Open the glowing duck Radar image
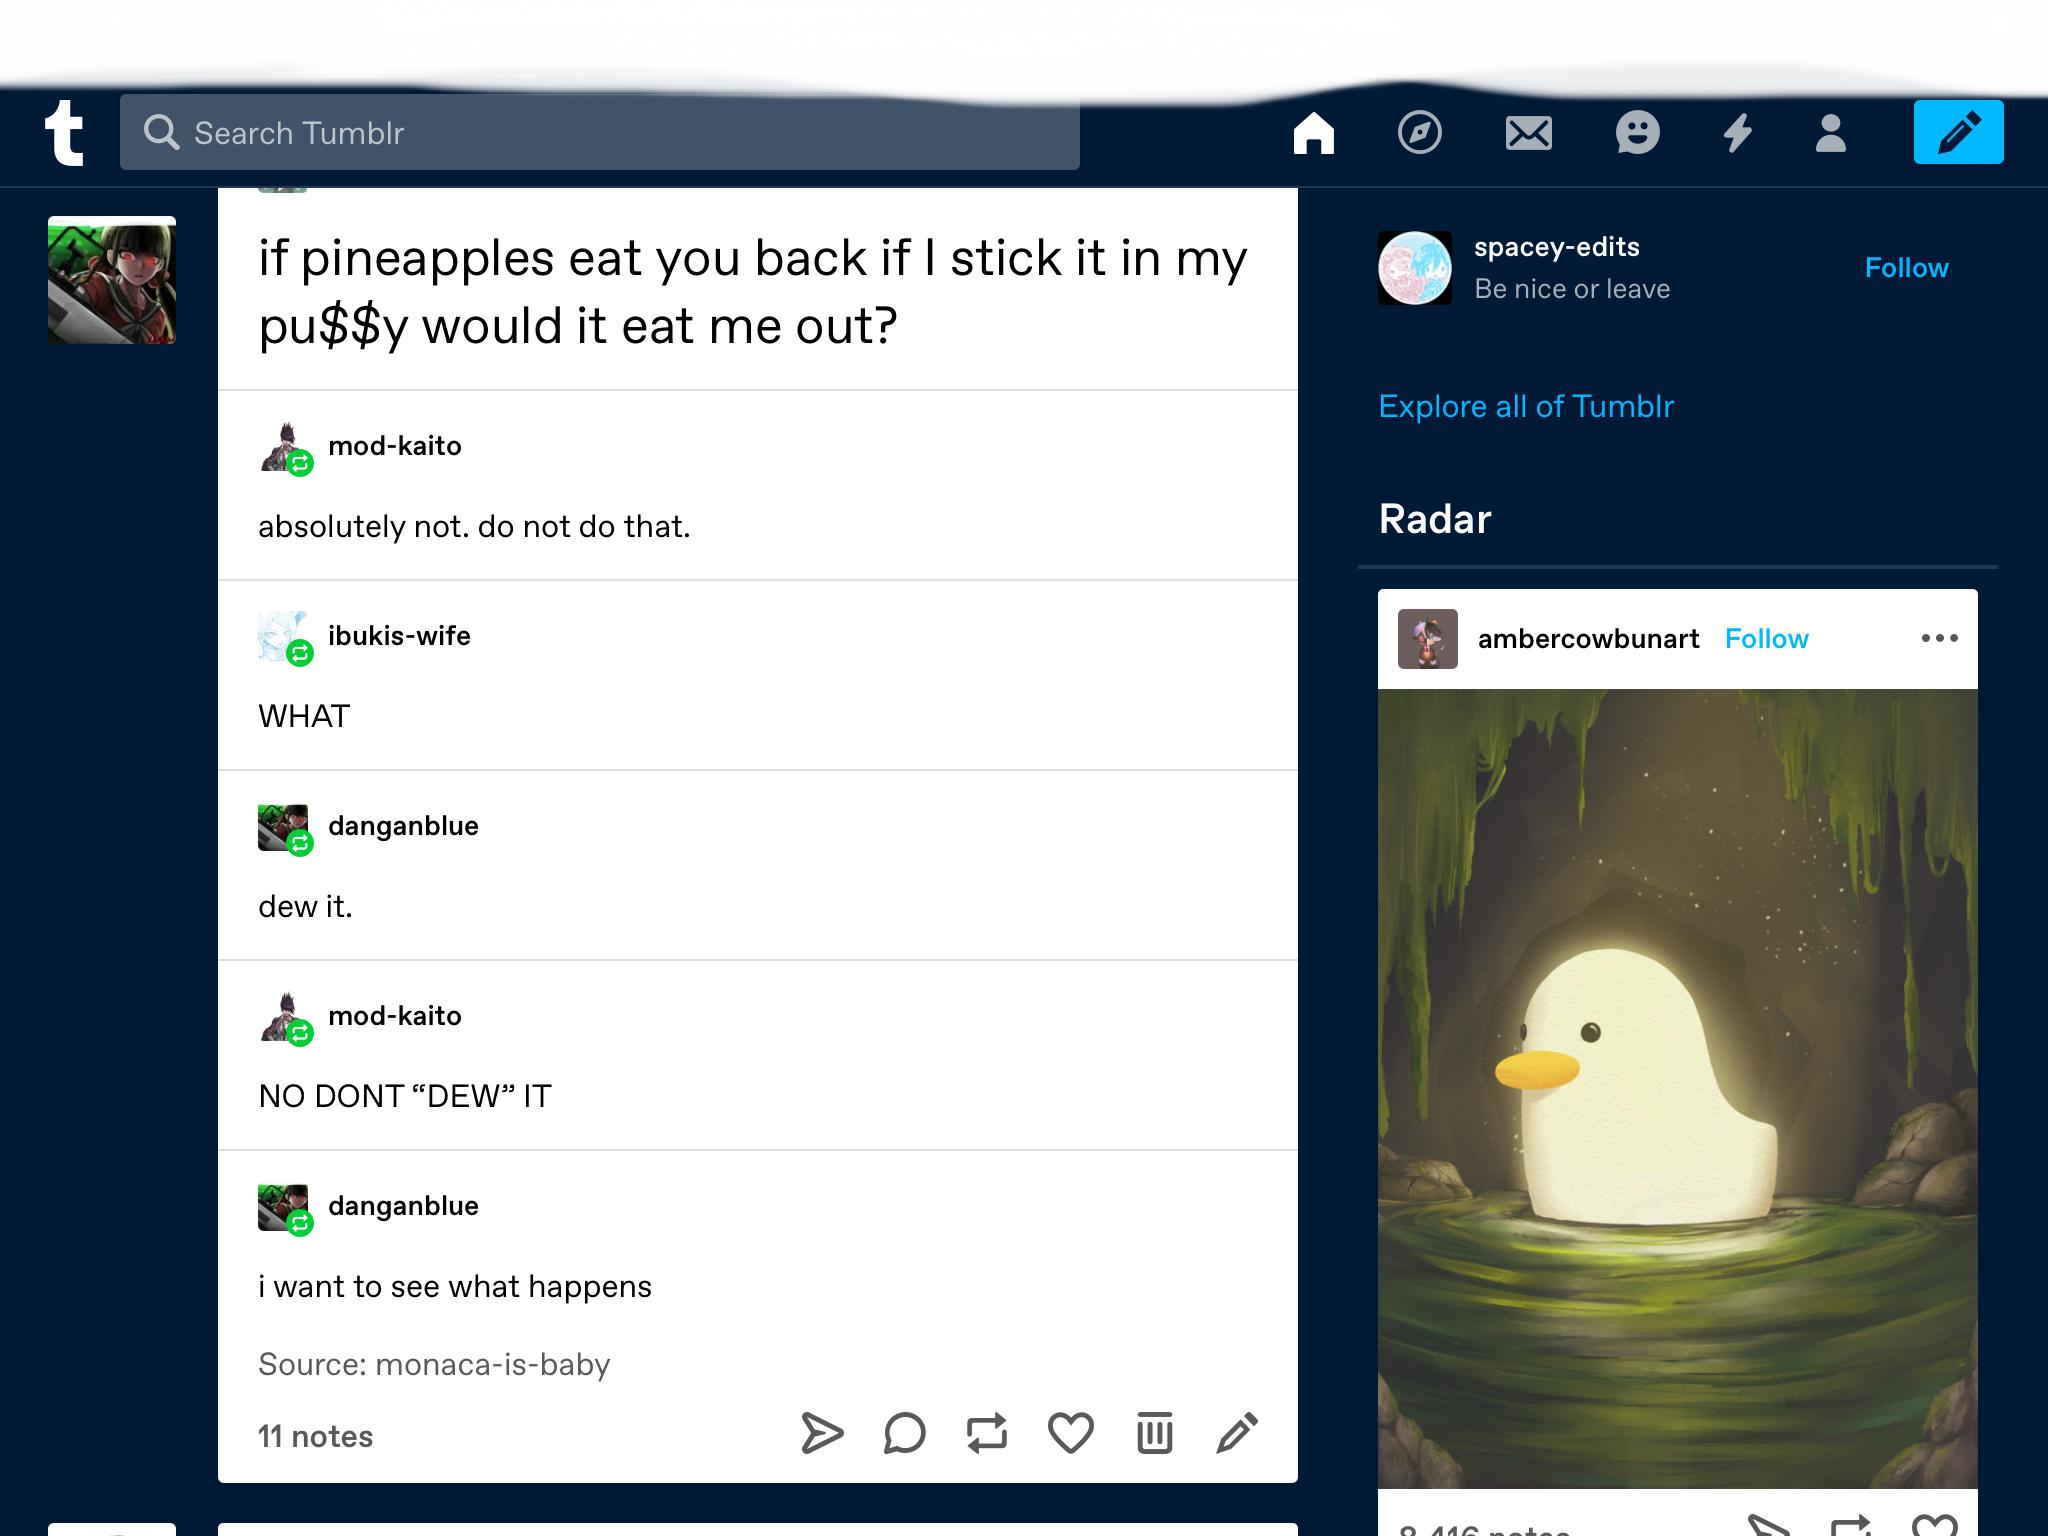The width and height of the screenshot is (2048, 1536). click(x=1677, y=1088)
